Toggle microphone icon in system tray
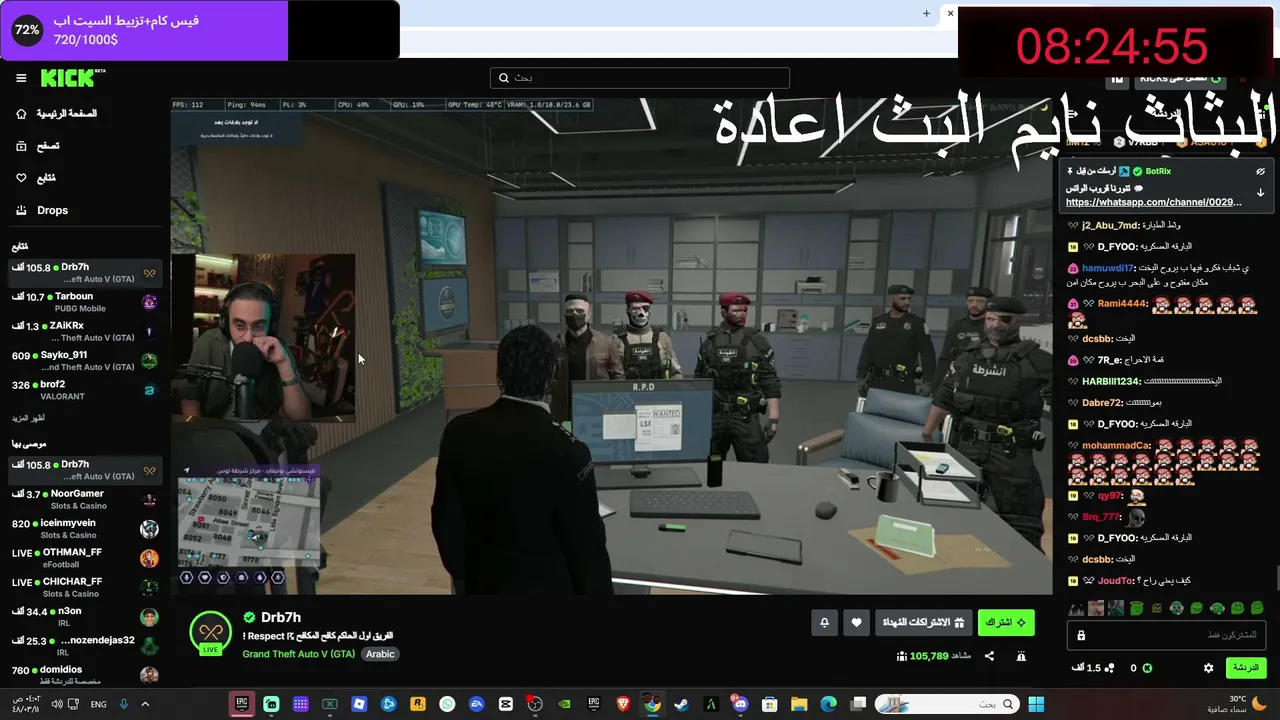The height and width of the screenshot is (720, 1280). tap(124, 704)
